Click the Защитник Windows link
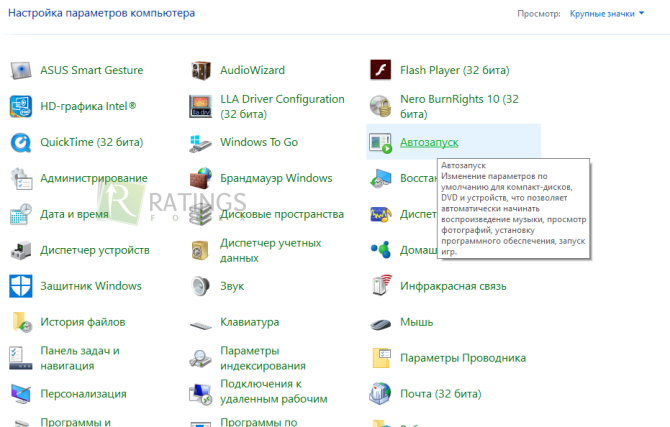Viewport: 670px width, 427px height. coord(91,286)
